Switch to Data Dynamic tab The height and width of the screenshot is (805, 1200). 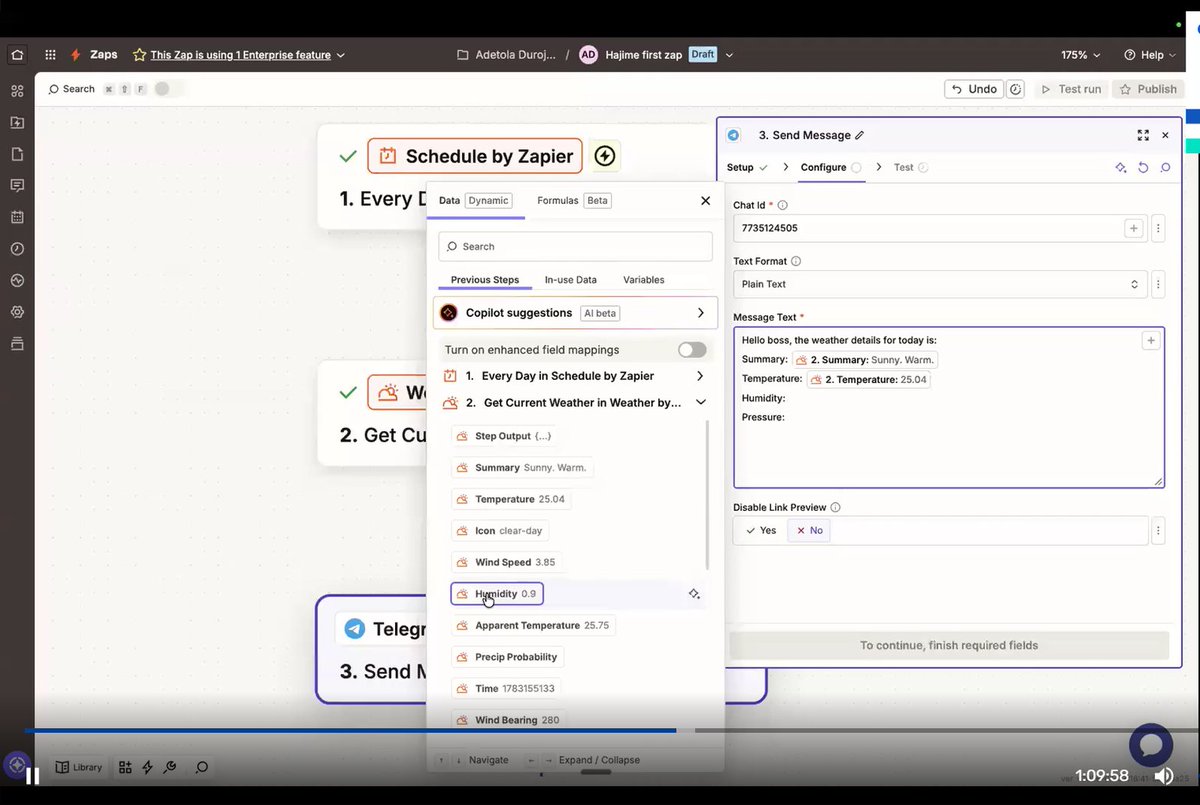pos(475,200)
